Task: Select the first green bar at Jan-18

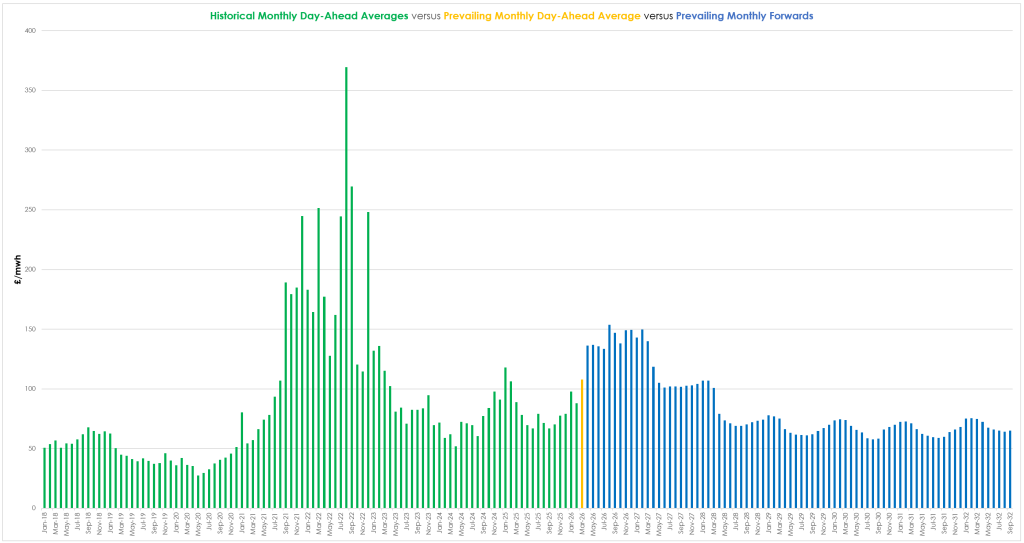Action: point(45,478)
